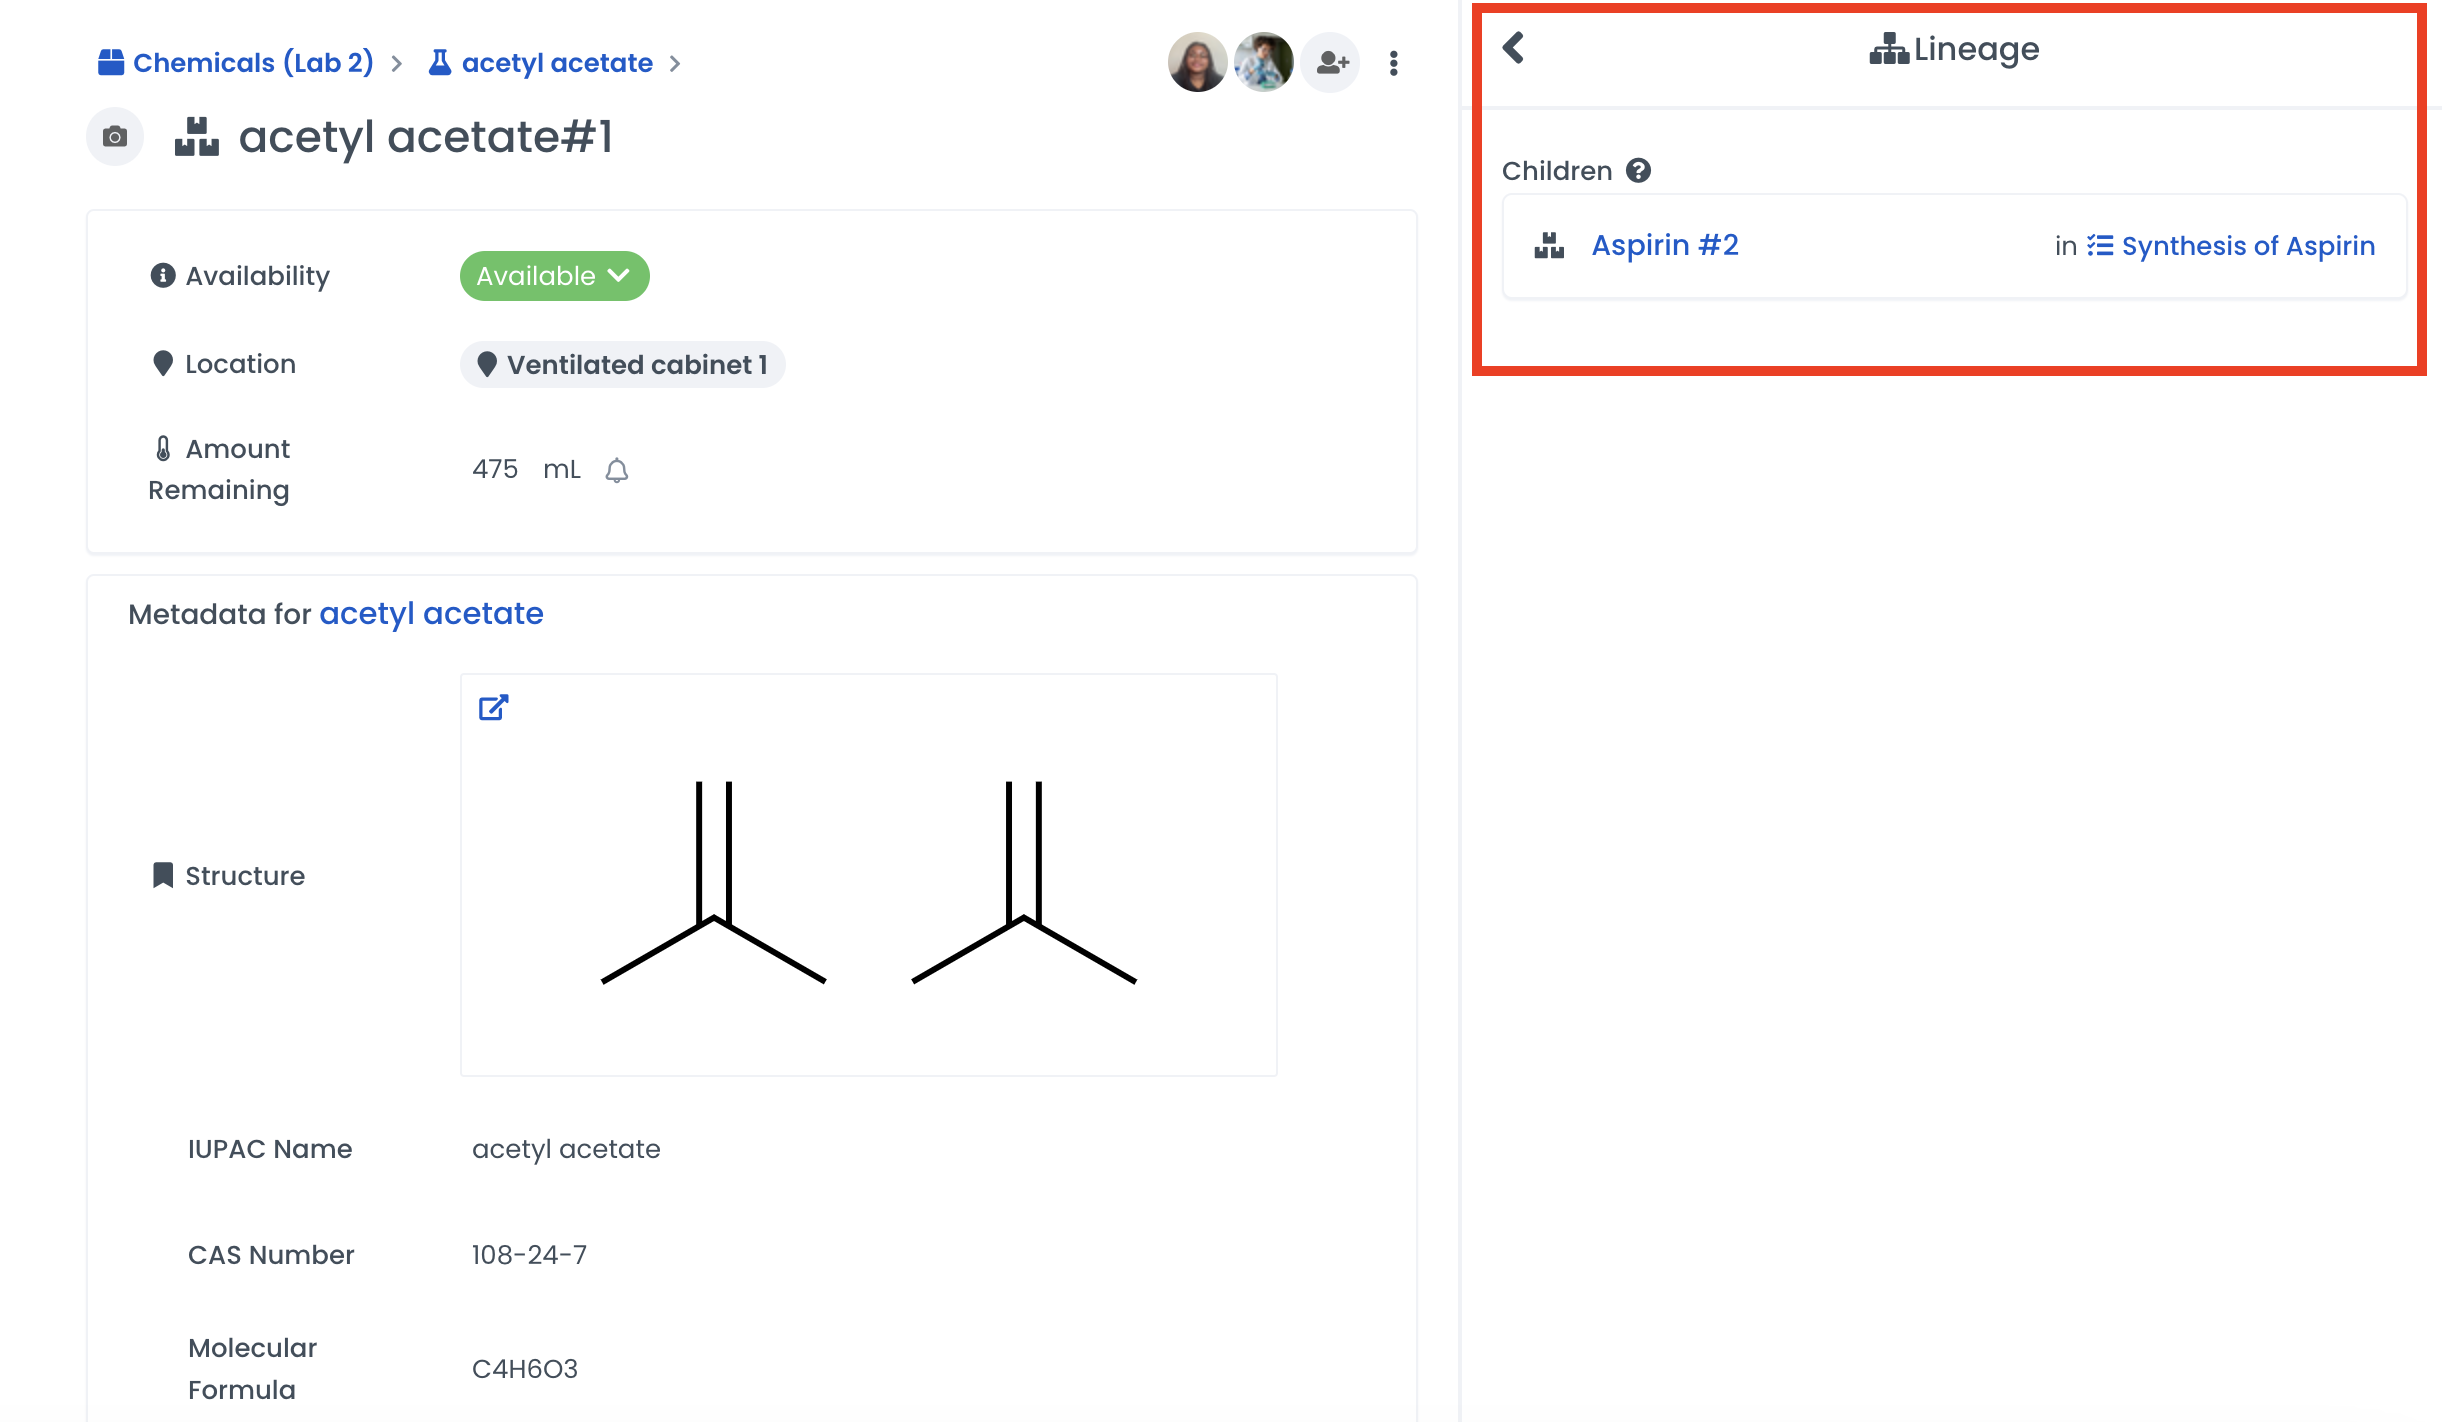Click the add collaborator icon
This screenshot has width=2442, height=1422.
(1331, 63)
